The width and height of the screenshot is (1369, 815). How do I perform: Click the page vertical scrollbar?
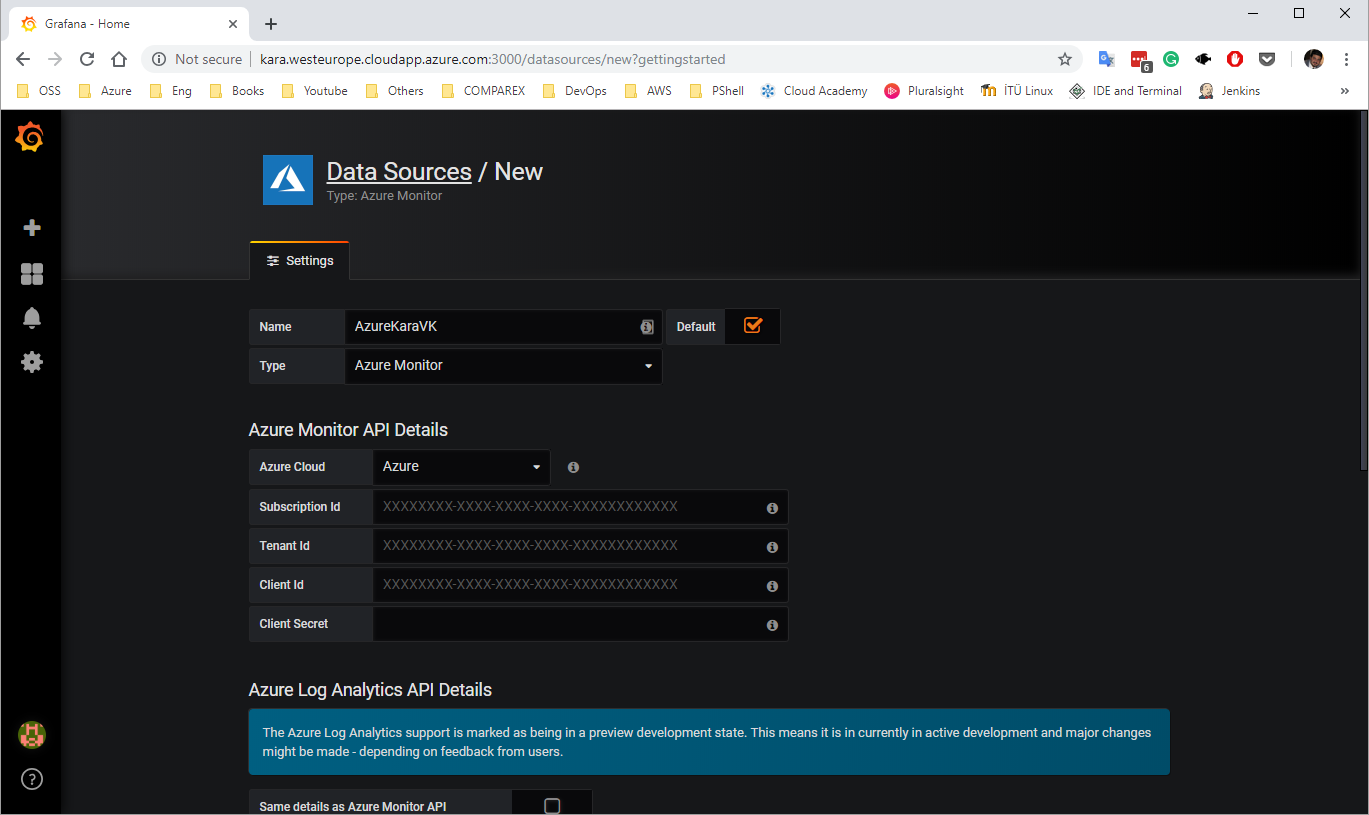[x=1362, y=290]
